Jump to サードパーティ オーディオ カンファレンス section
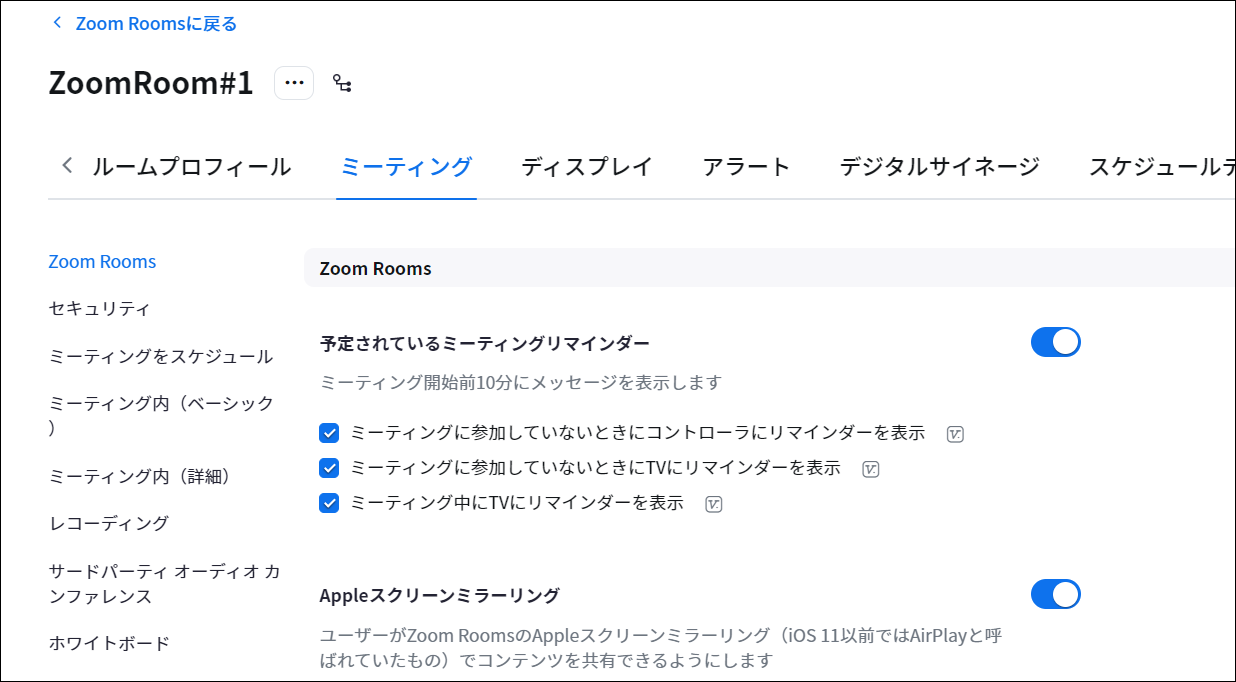Viewport: 1236px width, 682px height. click(x=165, y=584)
